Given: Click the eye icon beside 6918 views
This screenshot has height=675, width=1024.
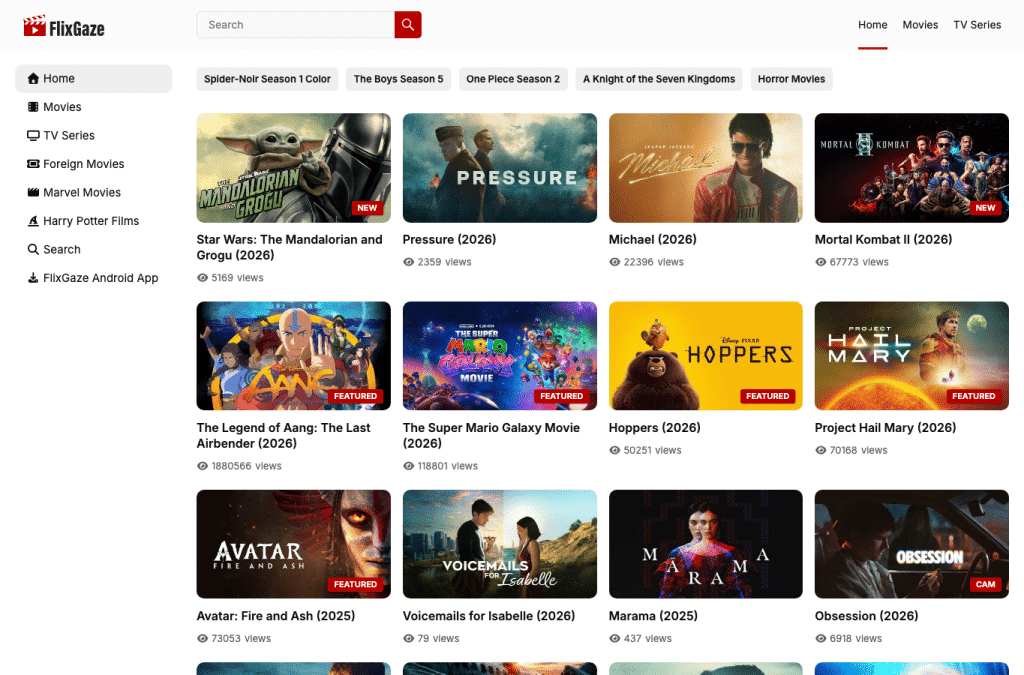Looking at the screenshot, I should 821,638.
